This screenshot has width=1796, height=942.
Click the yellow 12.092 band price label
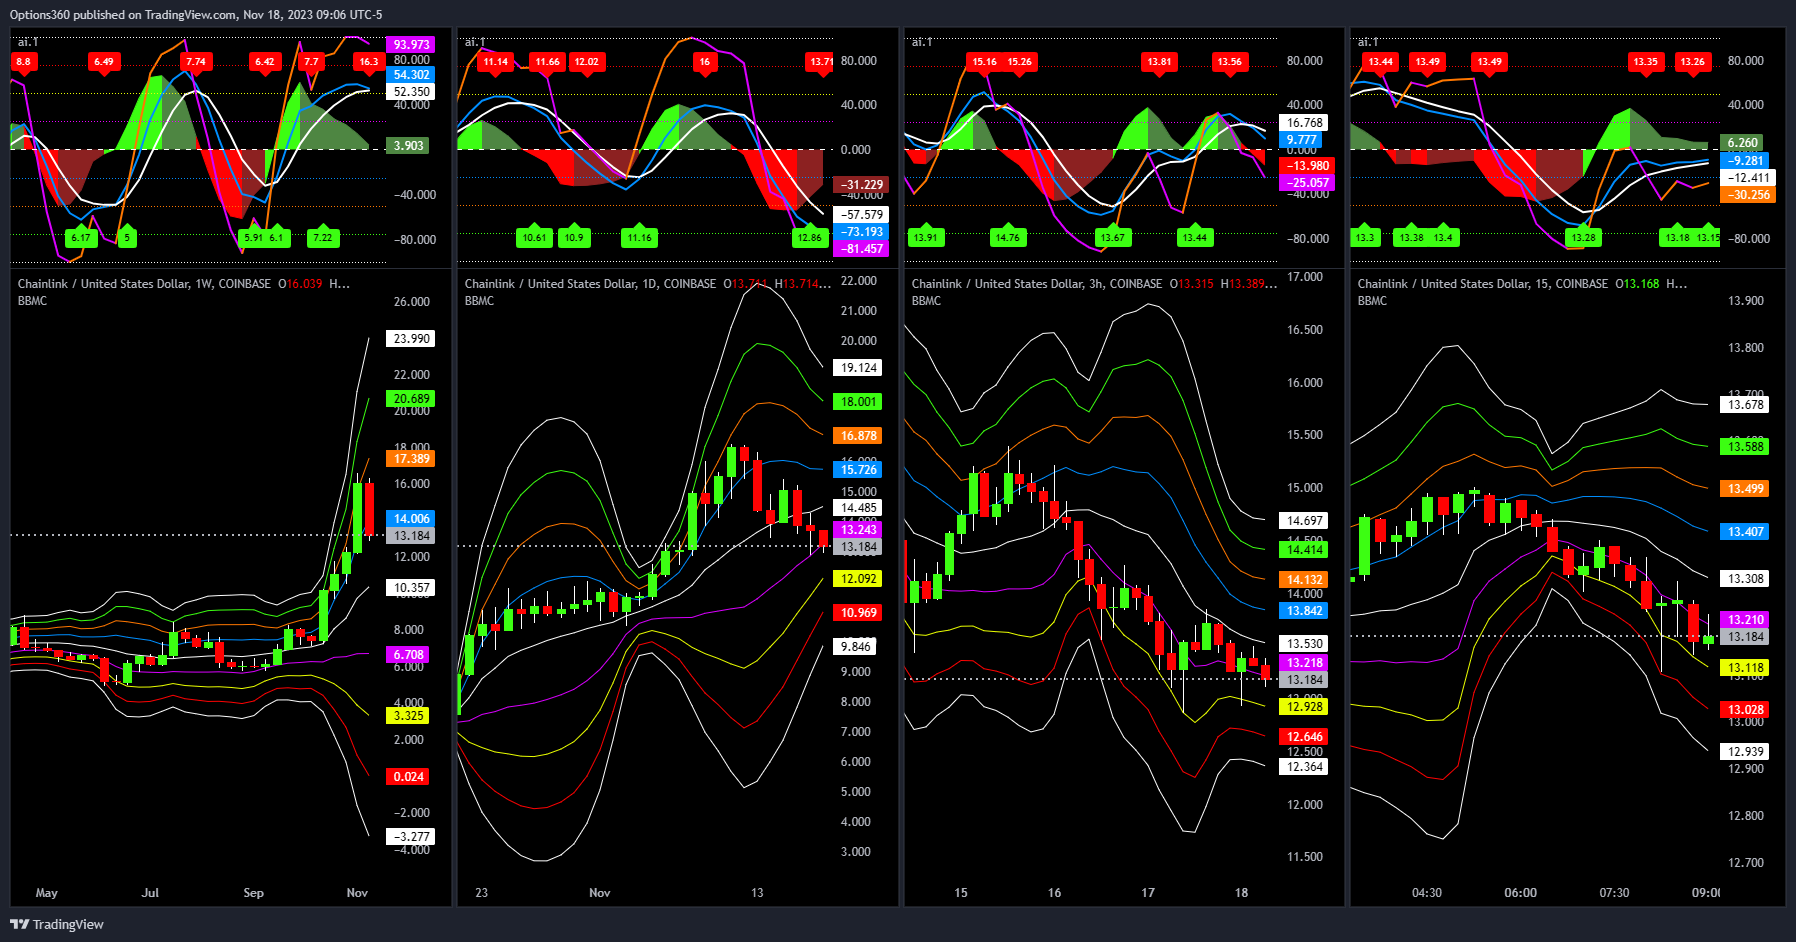(858, 579)
